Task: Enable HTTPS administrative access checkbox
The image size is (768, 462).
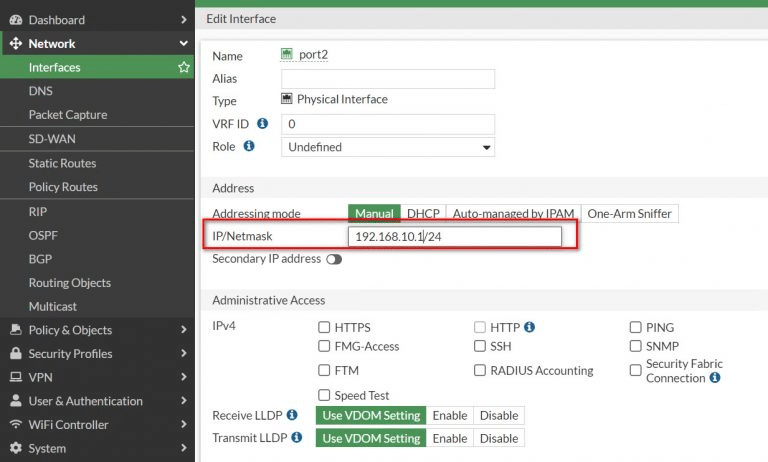Action: point(324,327)
